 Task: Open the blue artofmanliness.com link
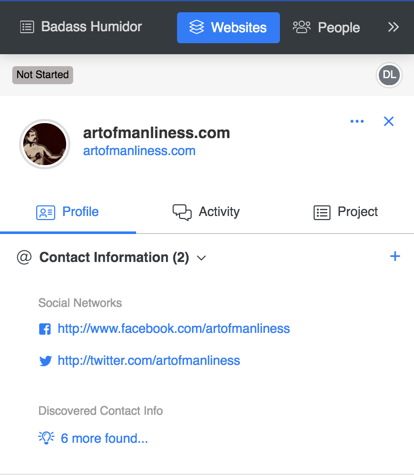pyautogui.click(x=139, y=151)
